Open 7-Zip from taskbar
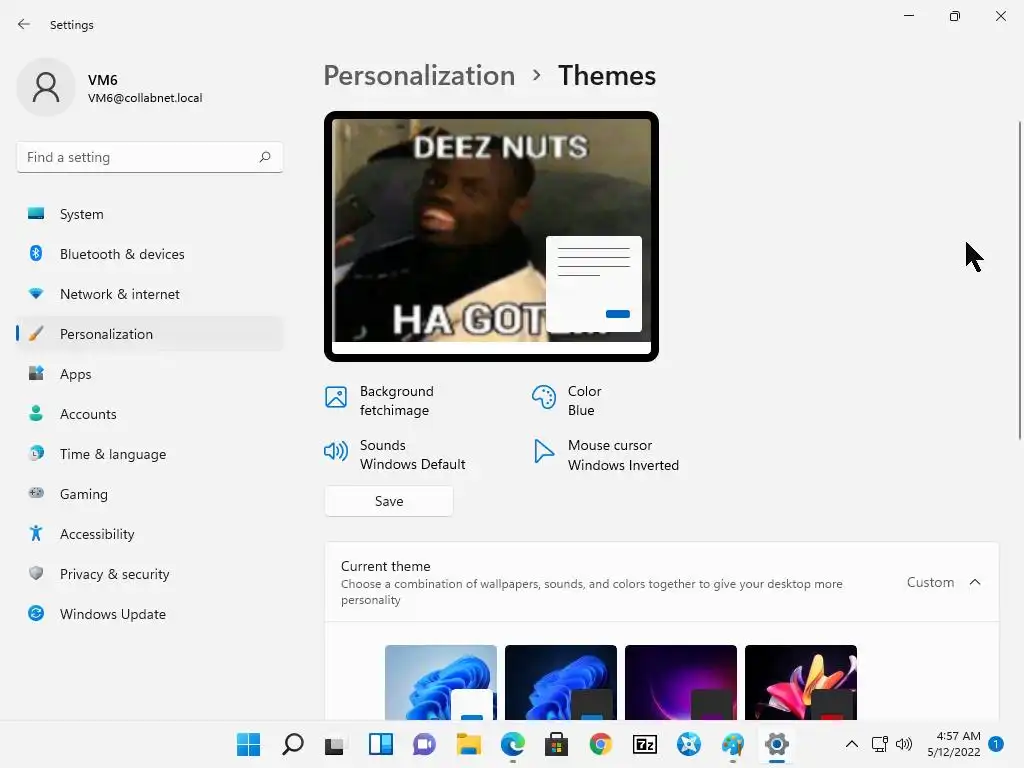 click(x=645, y=744)
